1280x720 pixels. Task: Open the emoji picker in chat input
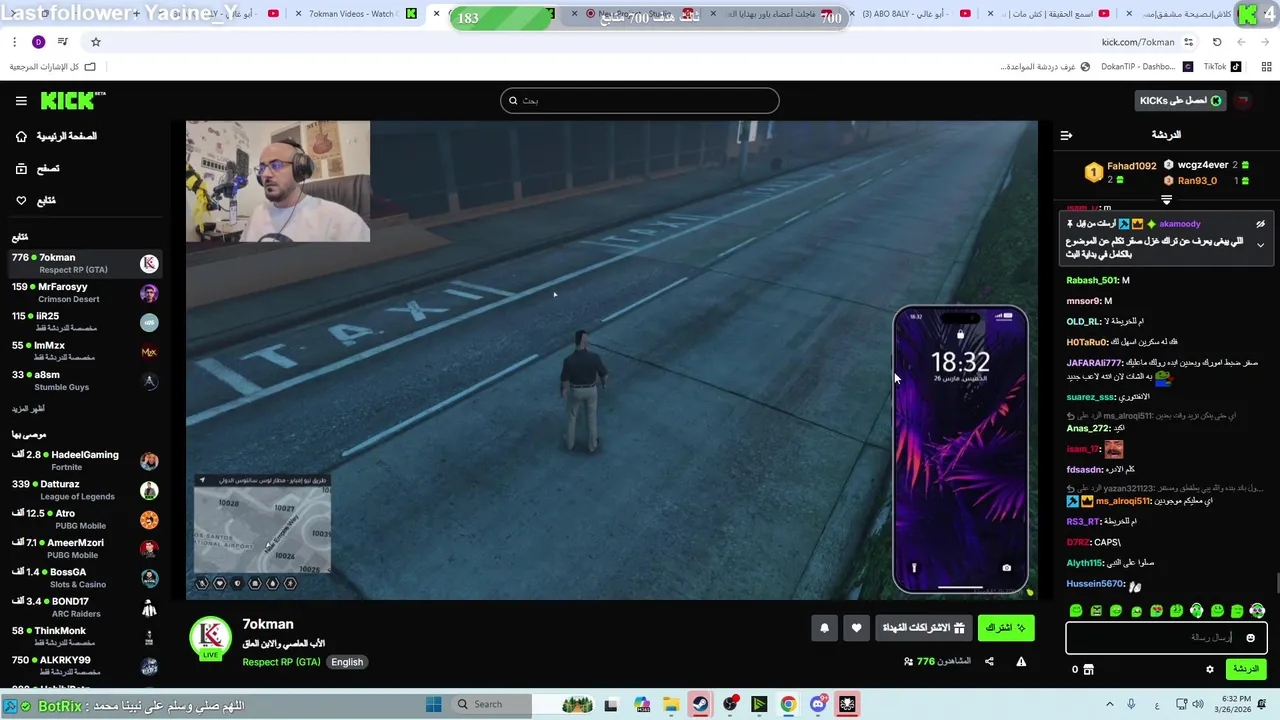tap(1250, 638)
